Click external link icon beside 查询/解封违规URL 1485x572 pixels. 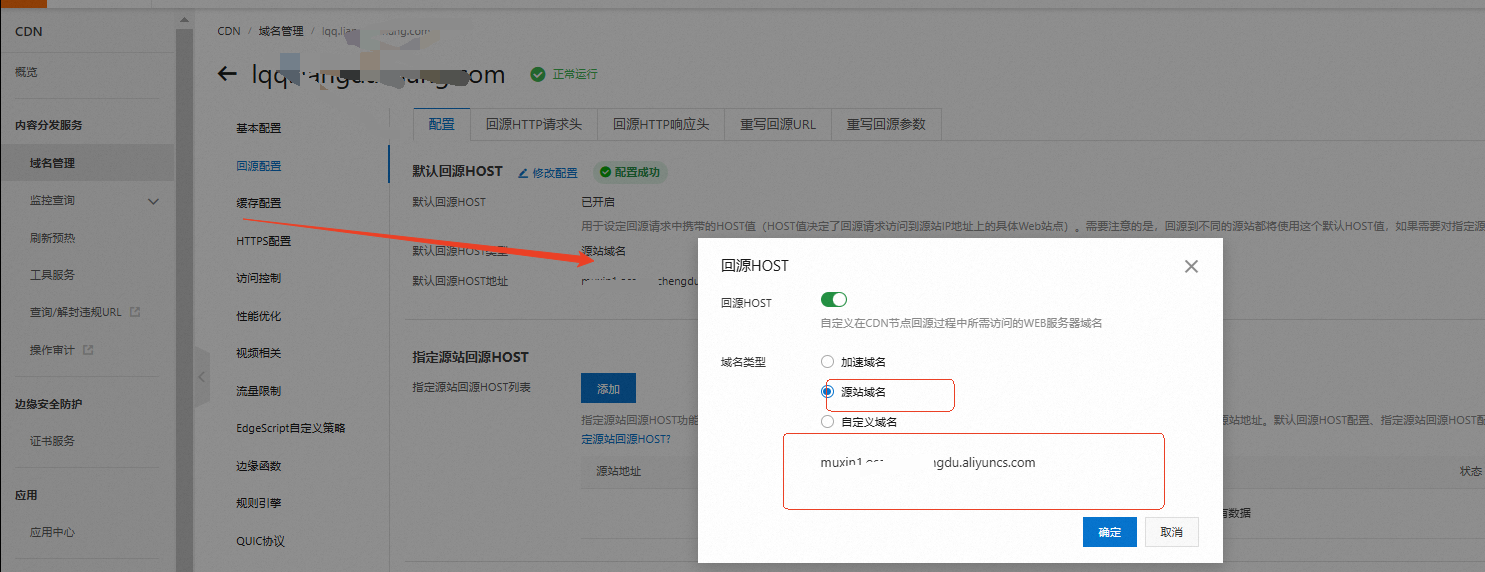(x=135, y=312)
